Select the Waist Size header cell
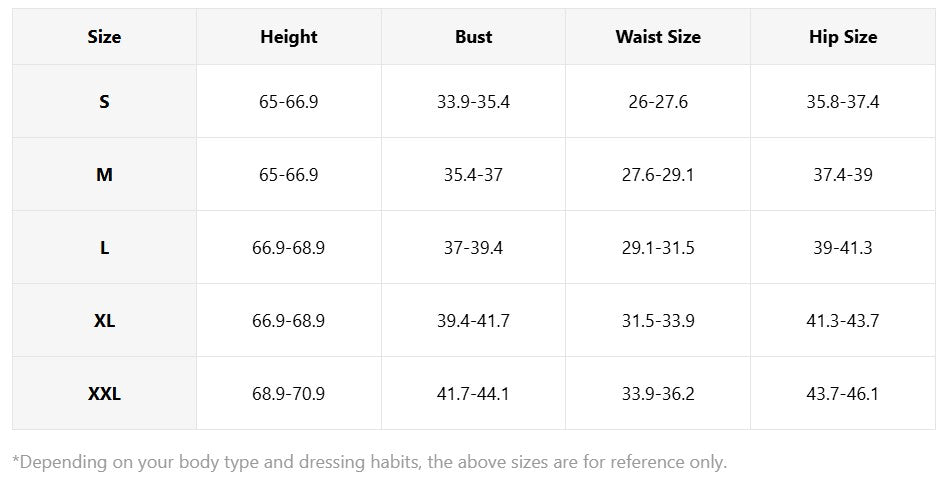Viewport: 945px width, 478px height. click(658, 37)
